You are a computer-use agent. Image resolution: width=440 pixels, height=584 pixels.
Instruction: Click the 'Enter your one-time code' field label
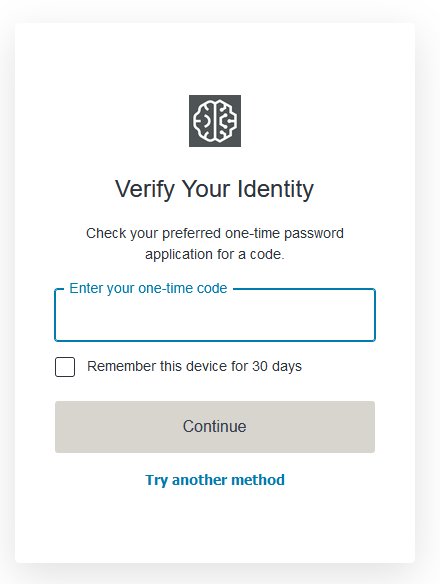pyautogui.click(x=148, y=289)
